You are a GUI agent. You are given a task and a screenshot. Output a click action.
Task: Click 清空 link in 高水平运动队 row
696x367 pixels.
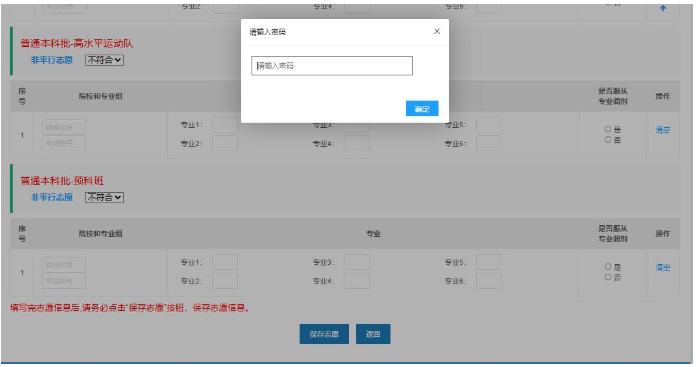click(x=663, y=130)
